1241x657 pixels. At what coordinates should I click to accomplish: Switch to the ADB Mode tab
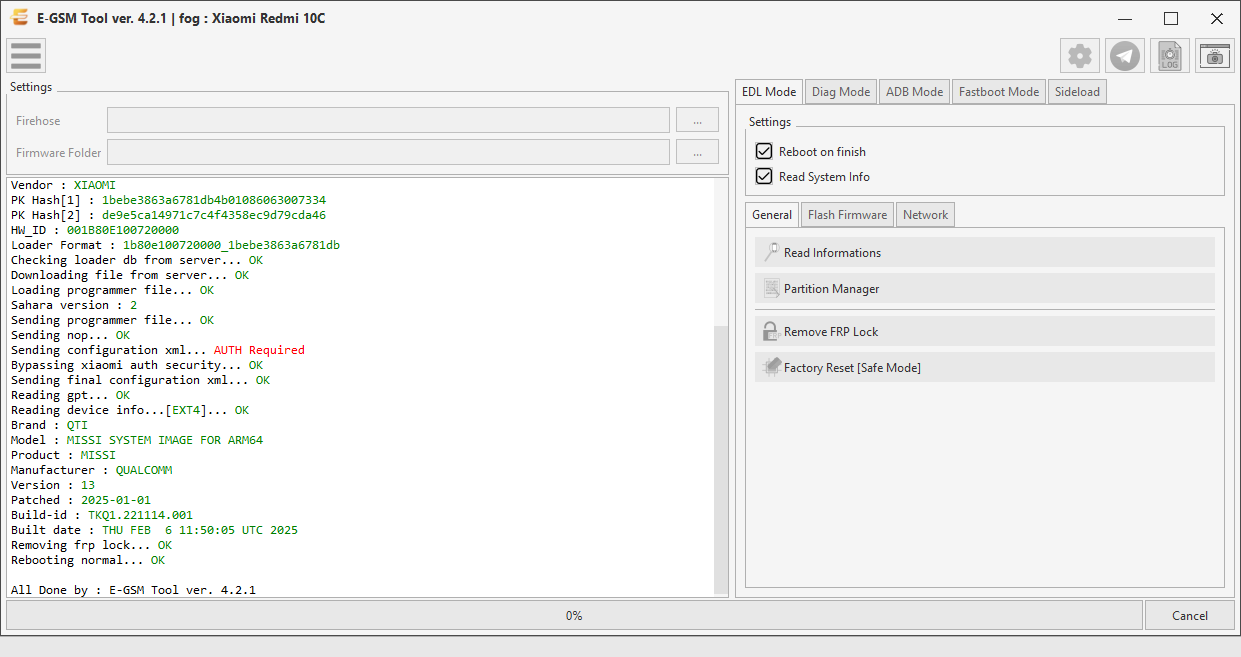[914, 91]
